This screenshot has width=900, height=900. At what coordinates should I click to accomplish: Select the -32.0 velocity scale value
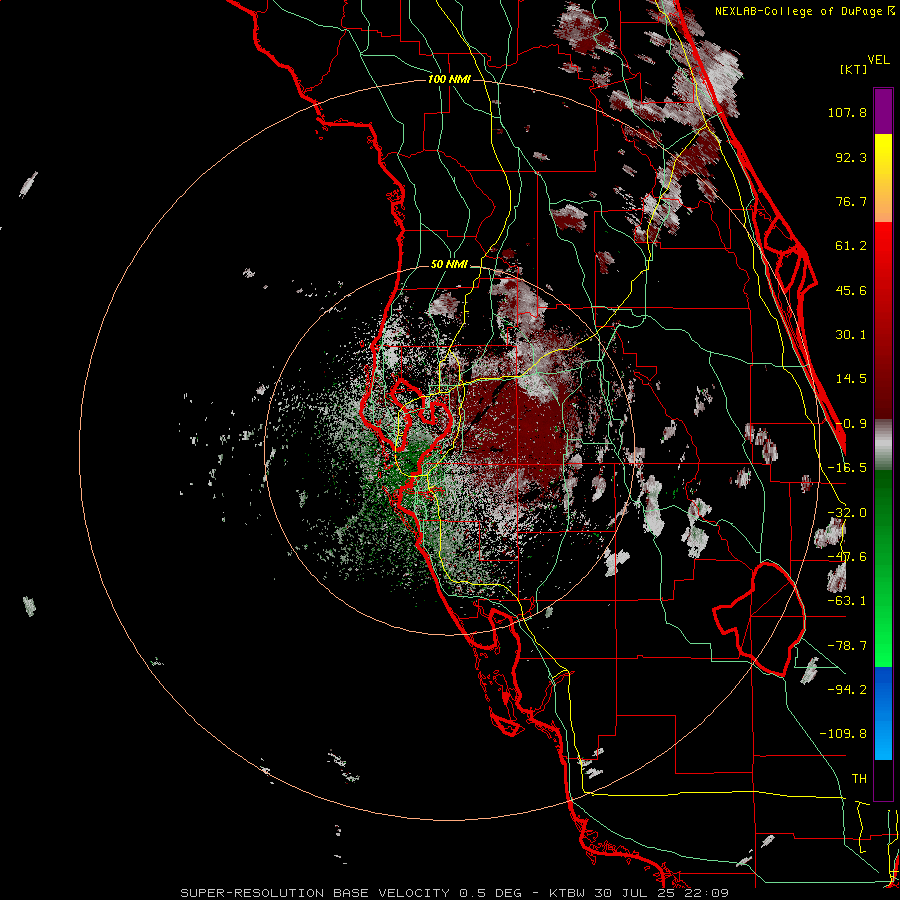click(x=847, y=513)
